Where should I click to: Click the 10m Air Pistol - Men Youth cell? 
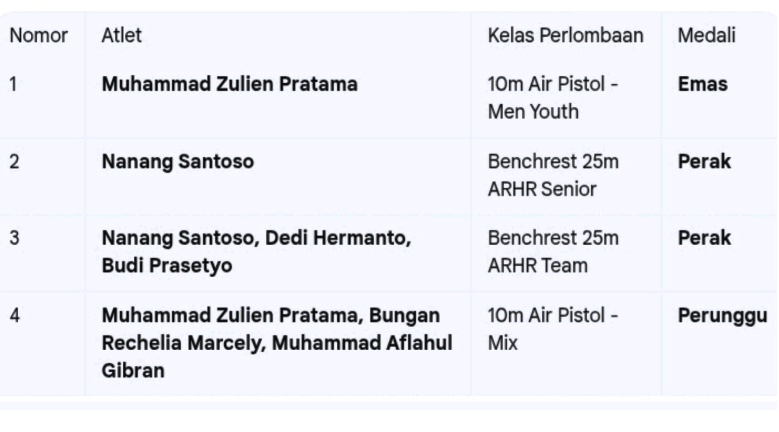coord(553,98)
